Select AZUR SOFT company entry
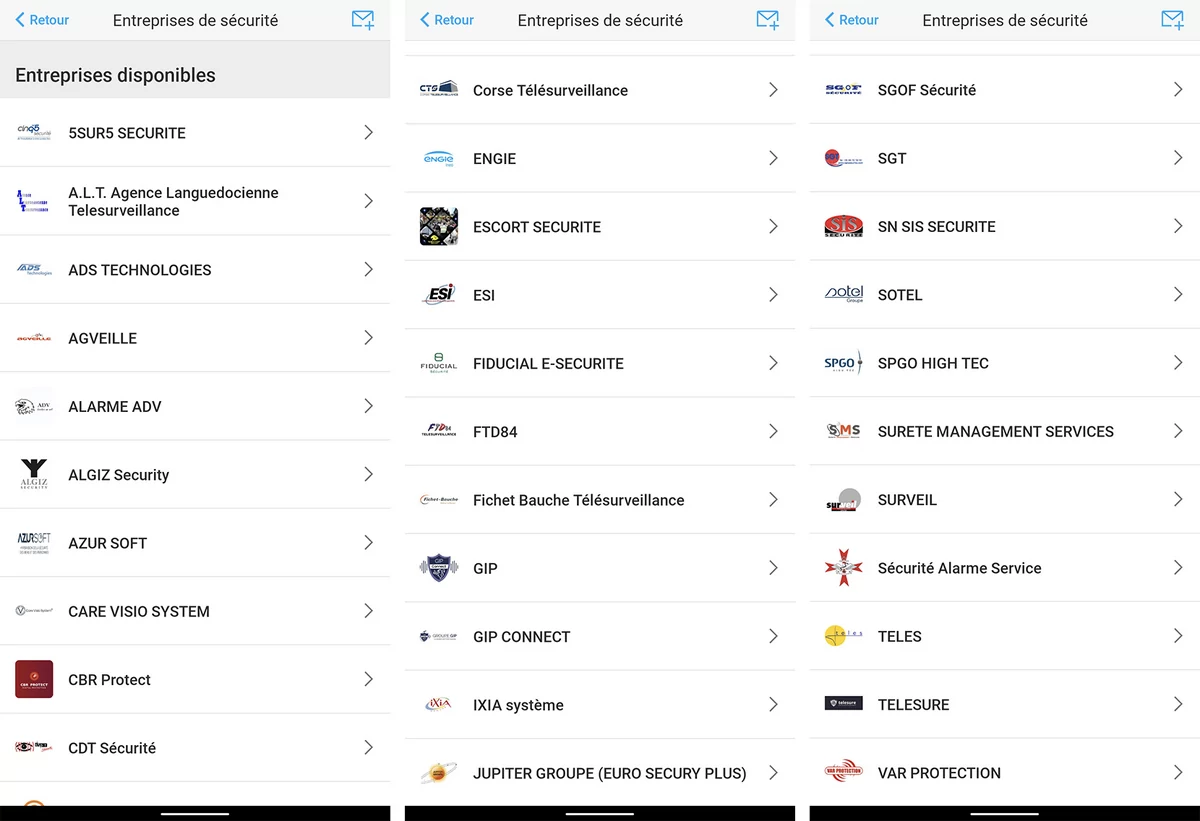 195,543
